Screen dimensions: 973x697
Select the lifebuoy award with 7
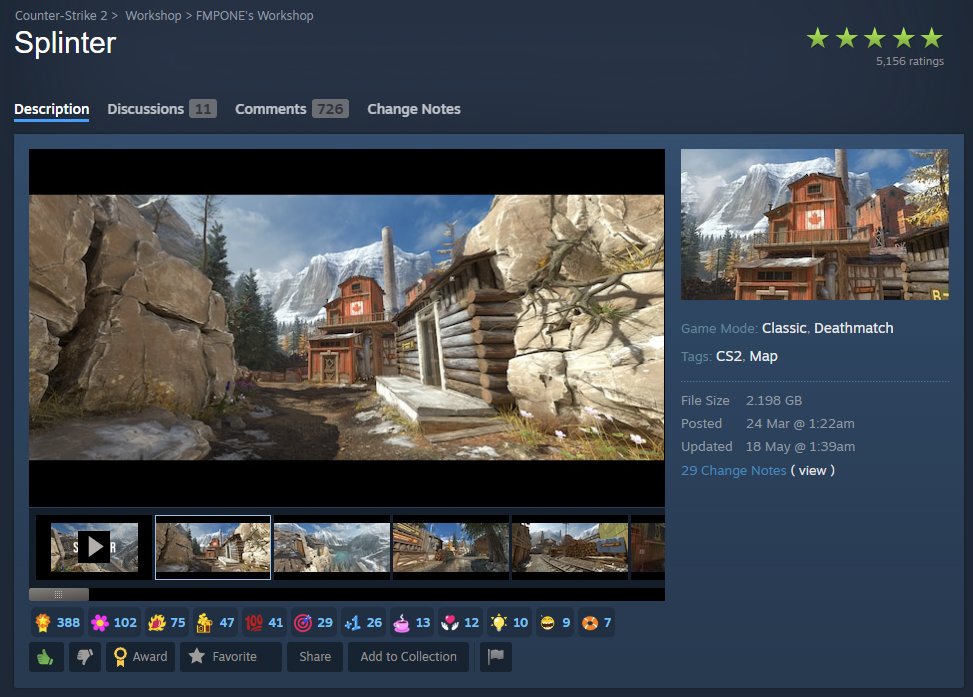596,623
